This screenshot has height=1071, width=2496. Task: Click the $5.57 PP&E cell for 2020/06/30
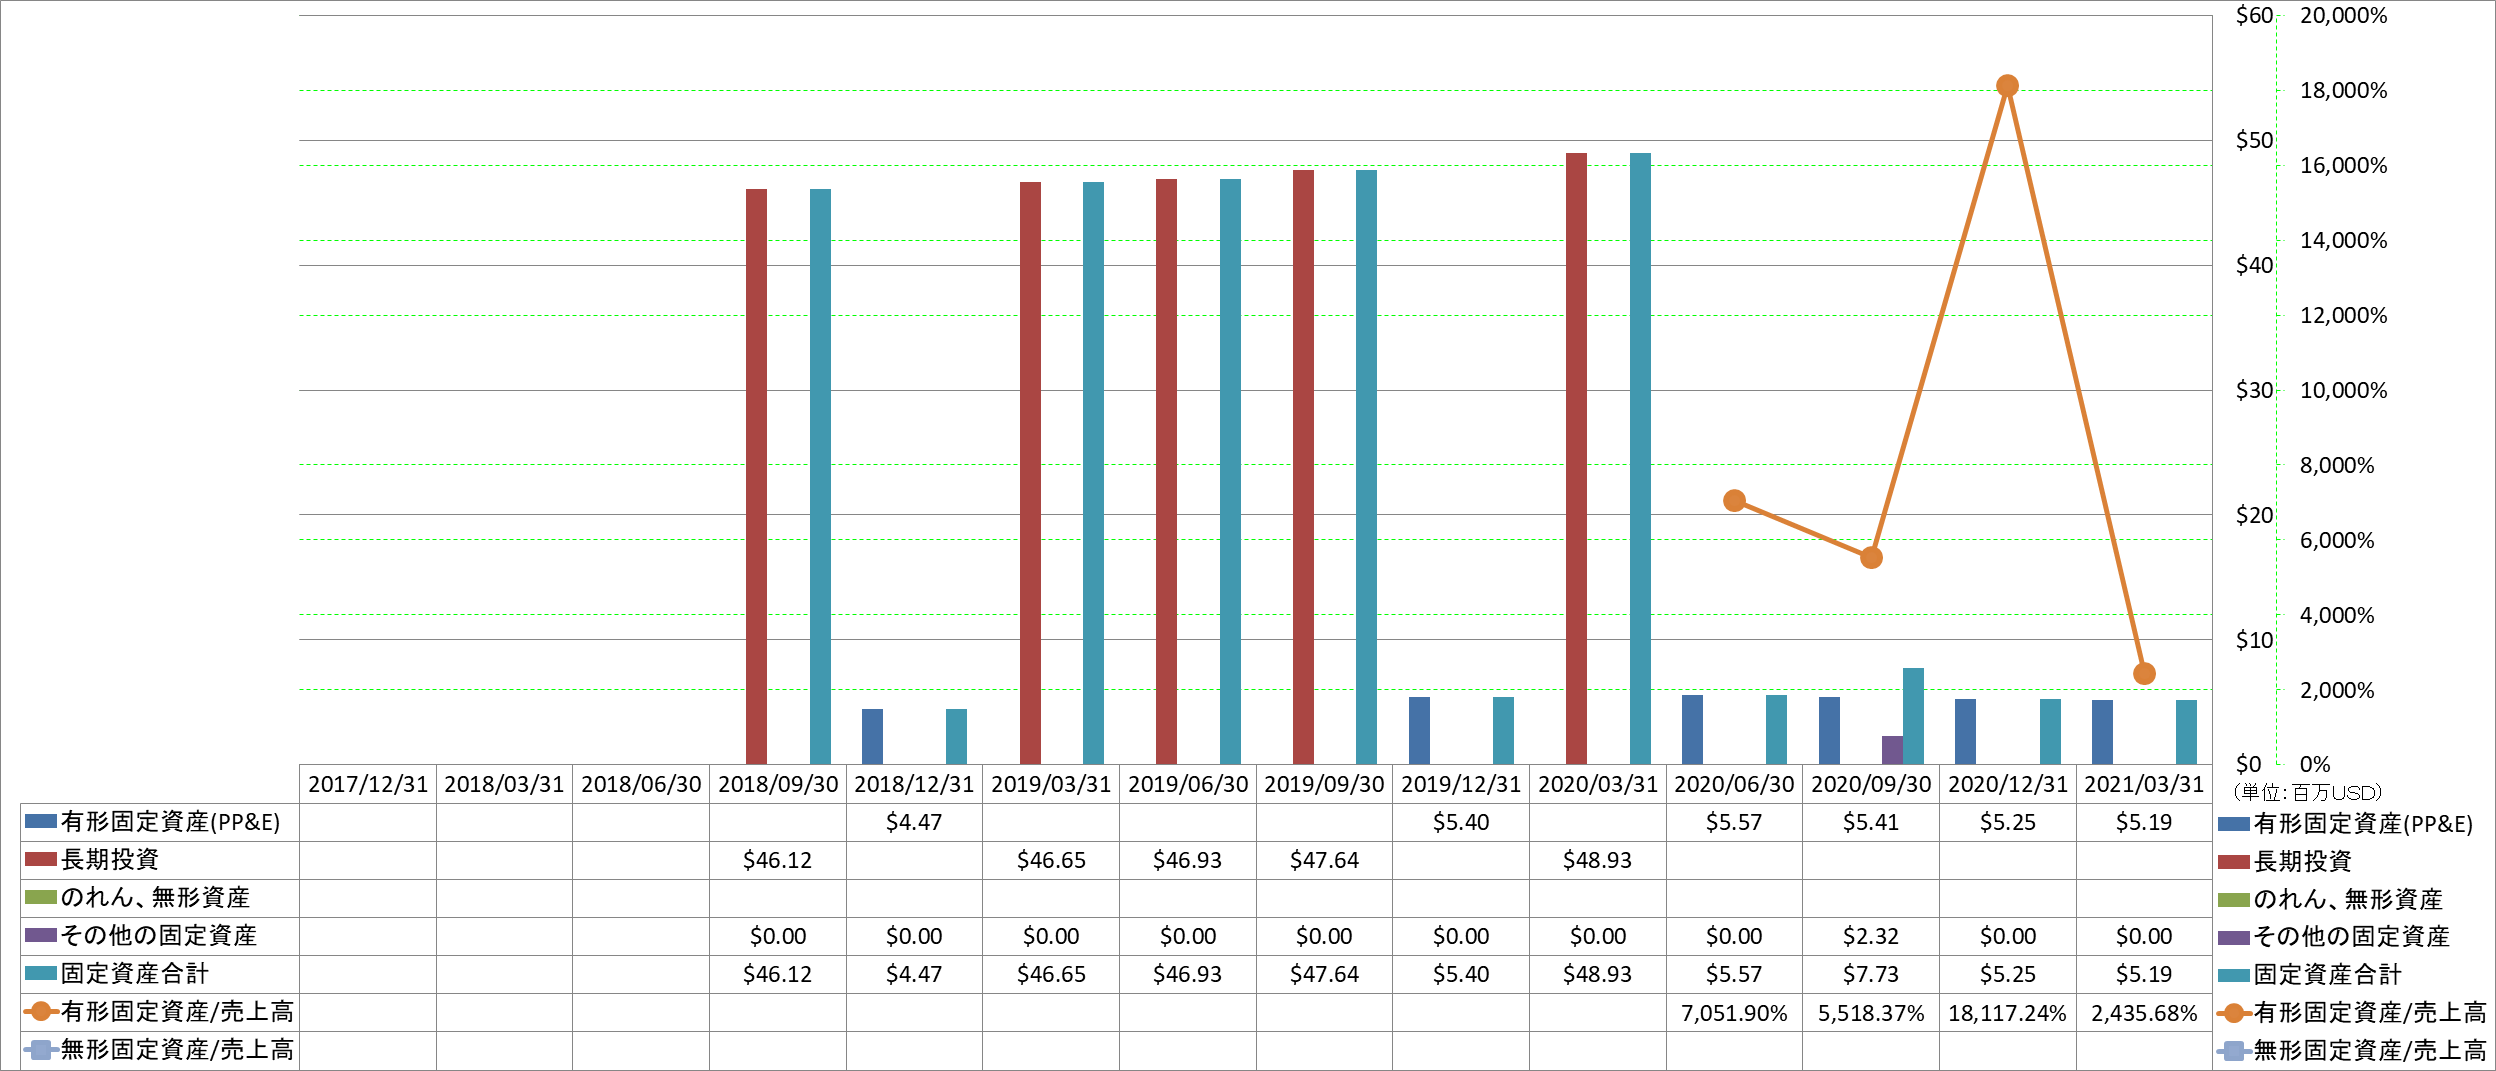(1734, 822)
